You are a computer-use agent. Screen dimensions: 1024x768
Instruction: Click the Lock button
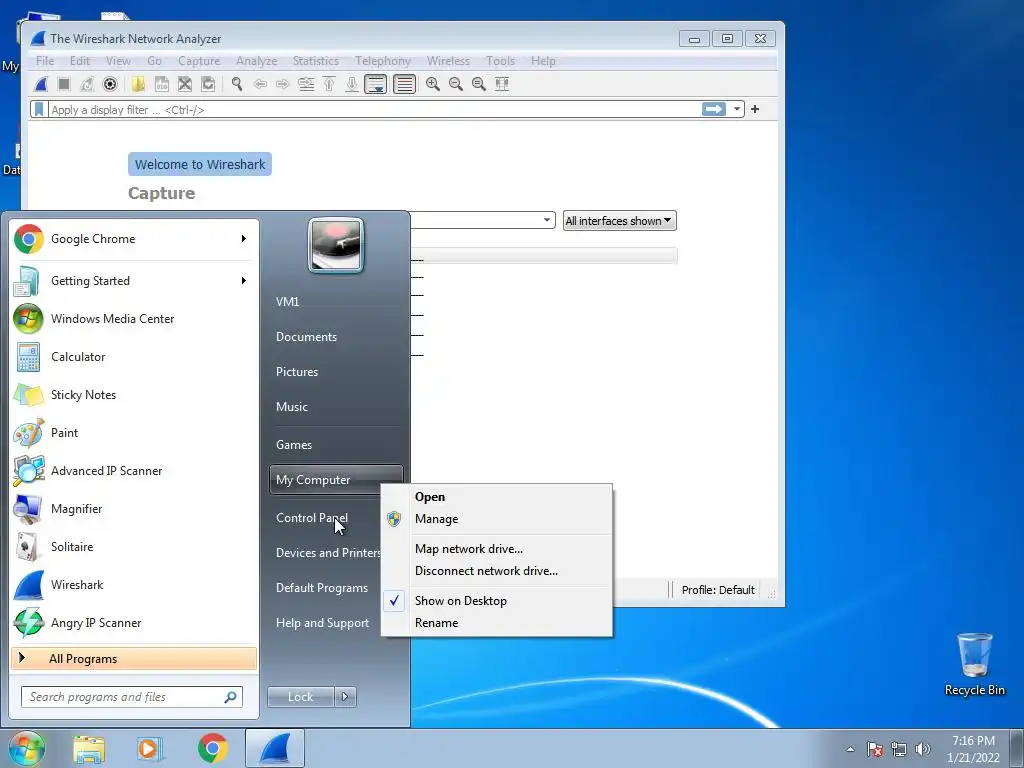pyautogui.click(x=300, y=697)
